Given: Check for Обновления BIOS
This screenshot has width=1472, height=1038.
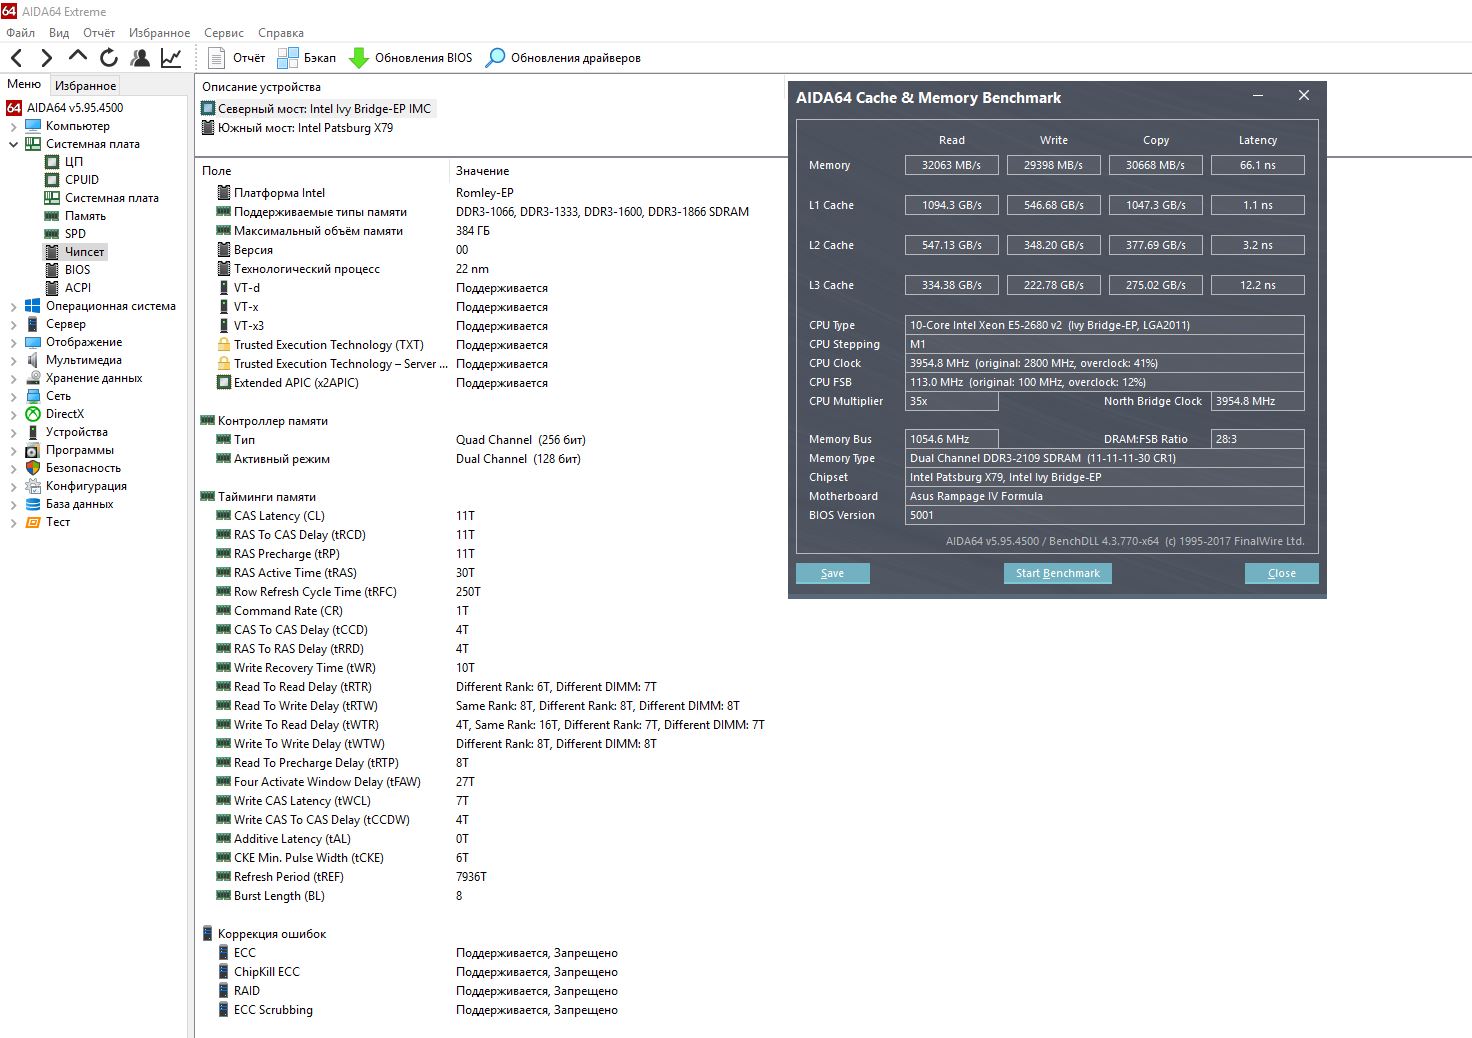Looking at the screenshot, I should [410, 58].
